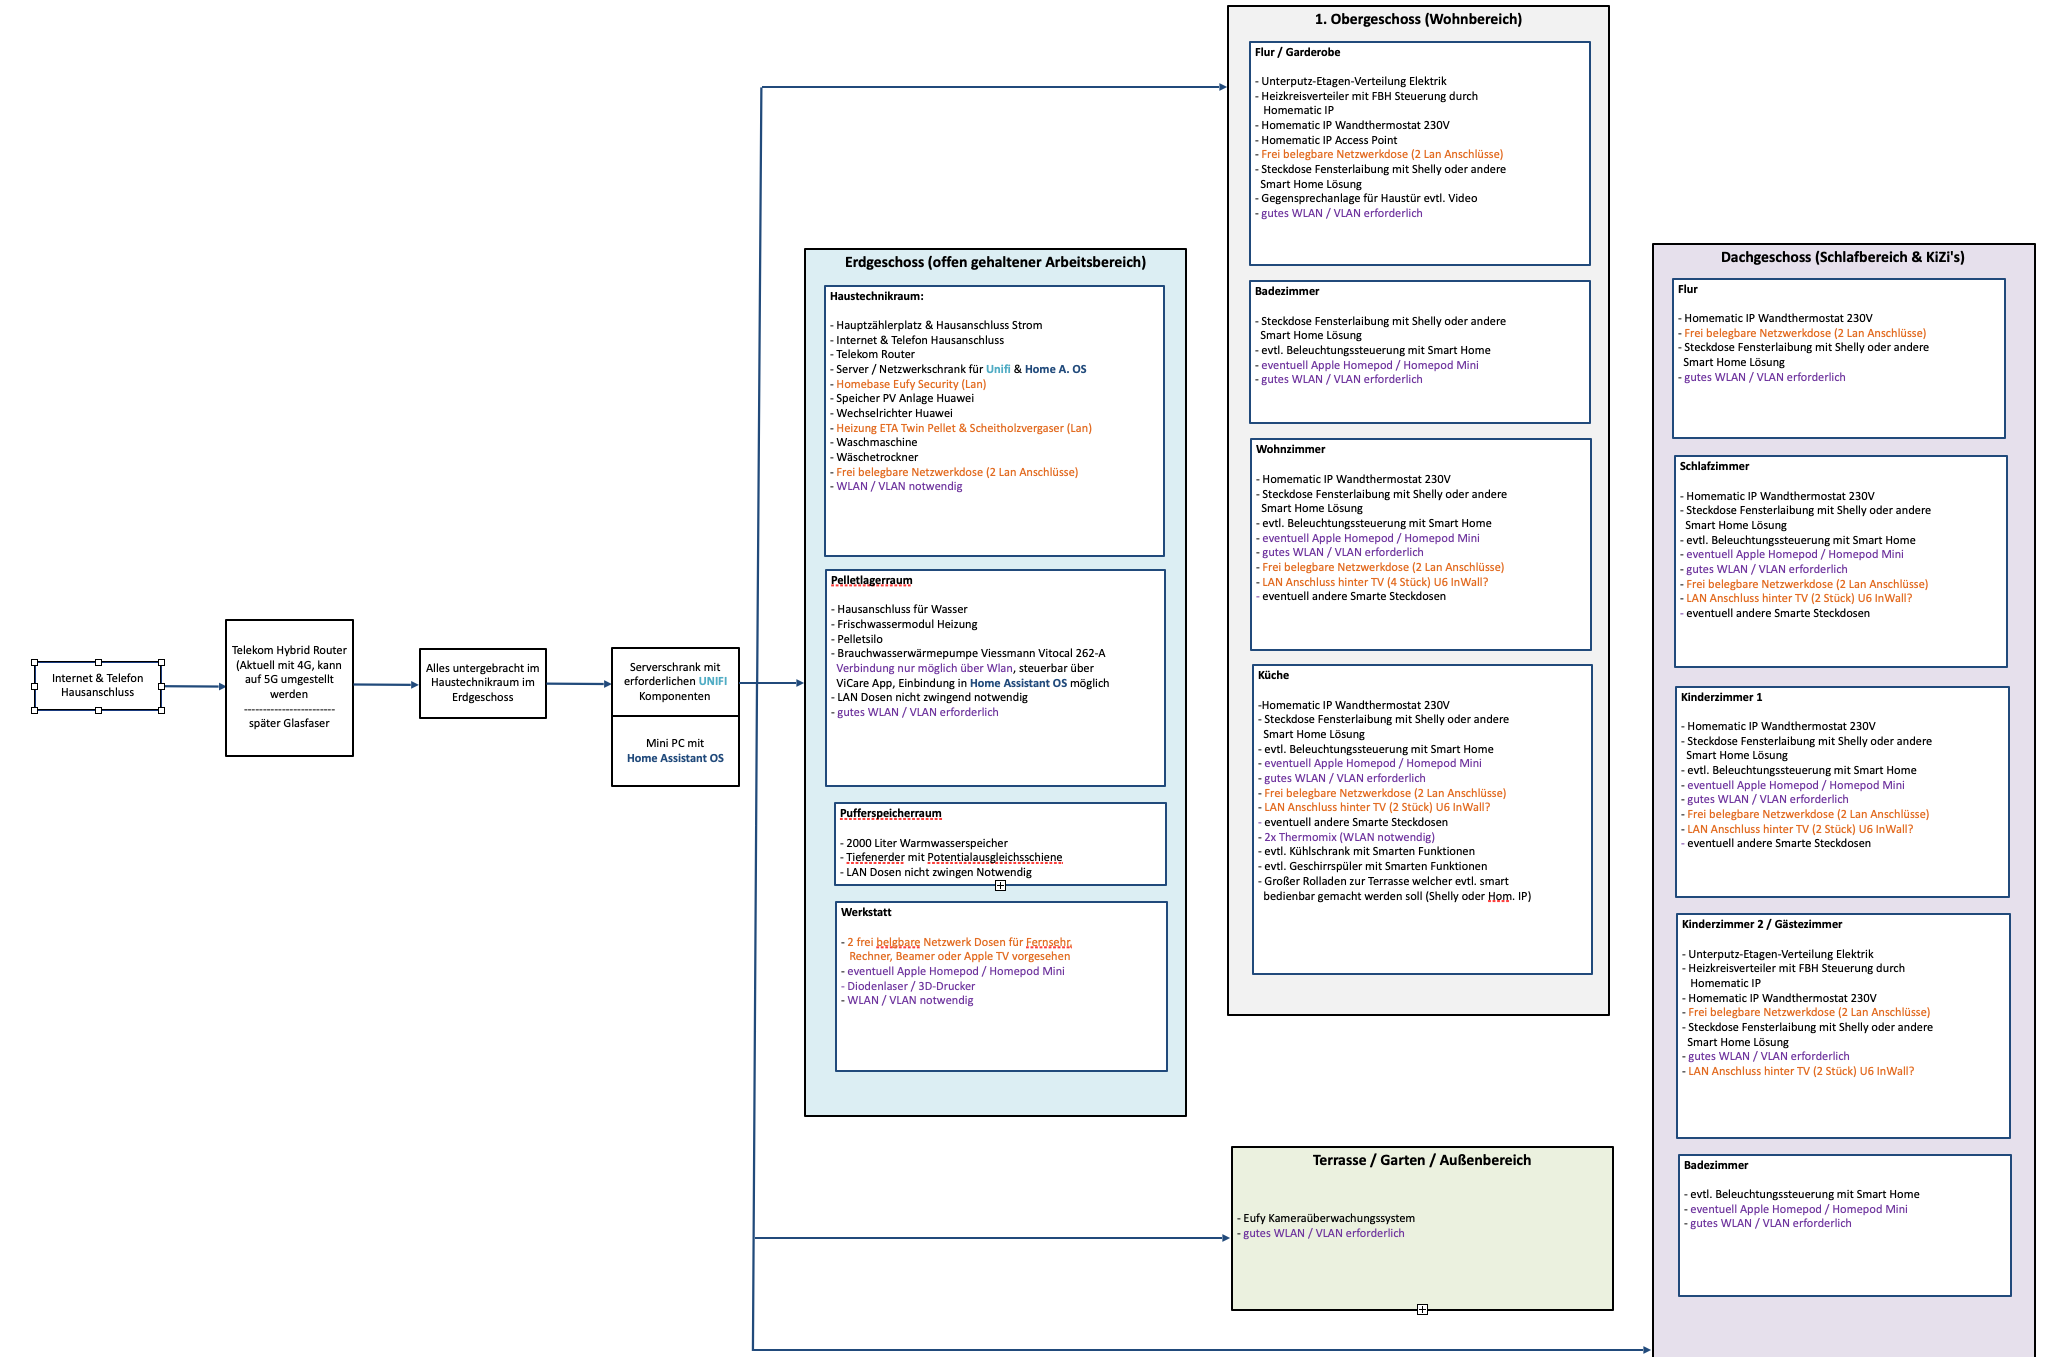Click 'Tiefenerder mit Potentialausgleichsschiene' line
2048x1357 pixels.
pos(952,857)
